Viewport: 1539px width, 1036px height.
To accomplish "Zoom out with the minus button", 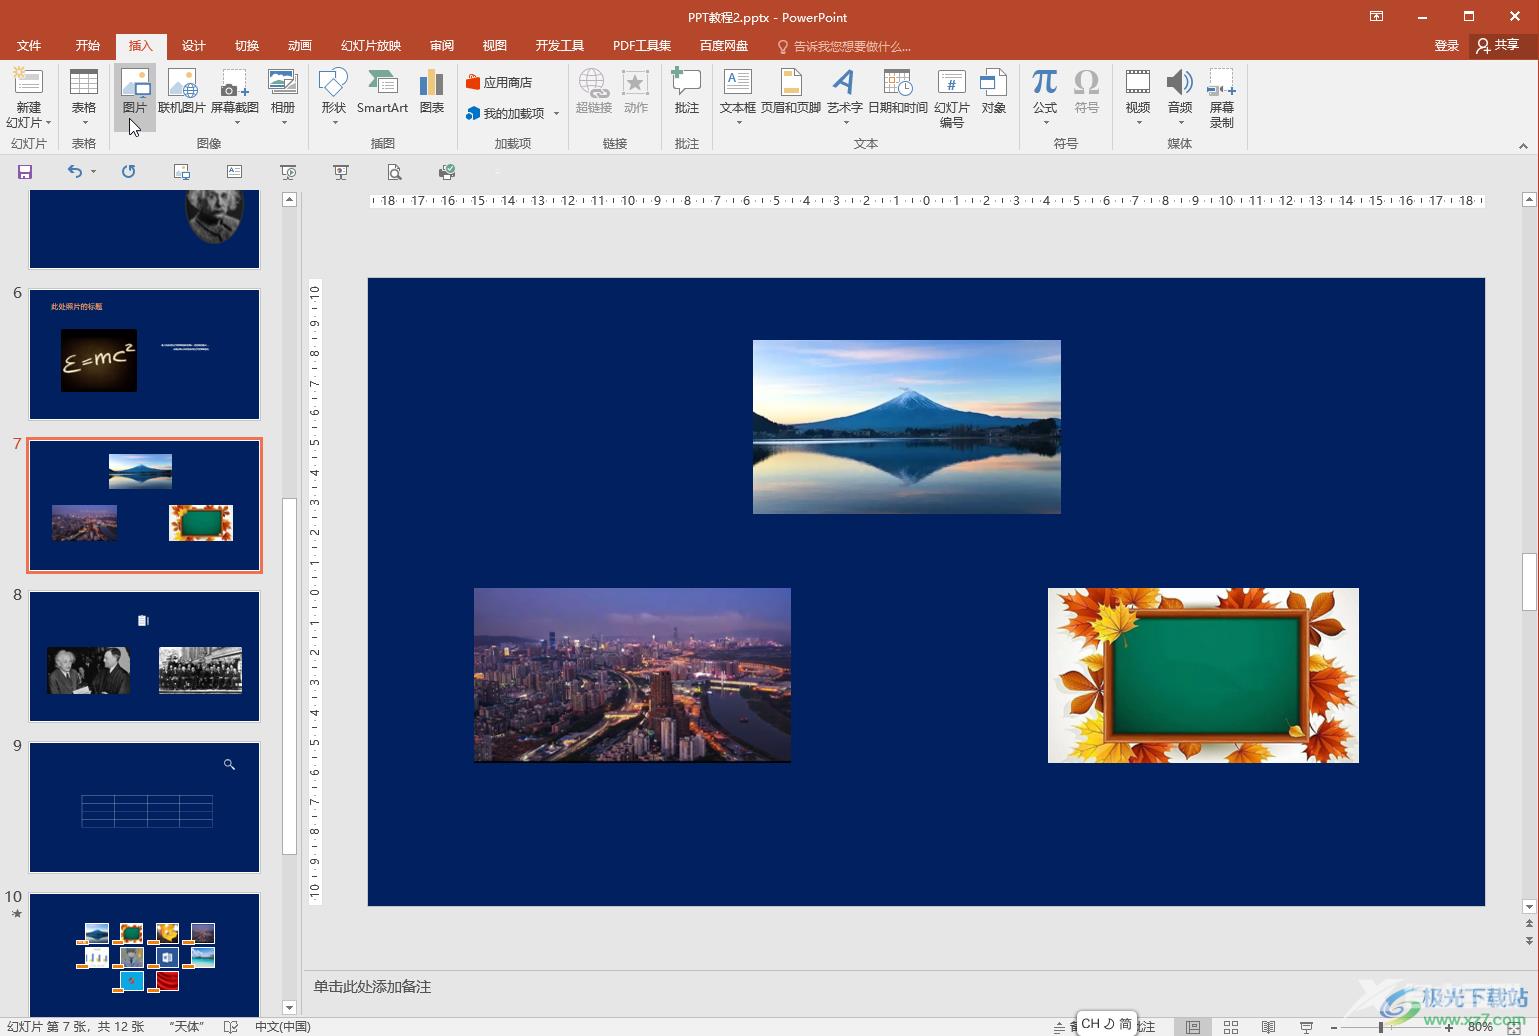I will (1334, 1026).
